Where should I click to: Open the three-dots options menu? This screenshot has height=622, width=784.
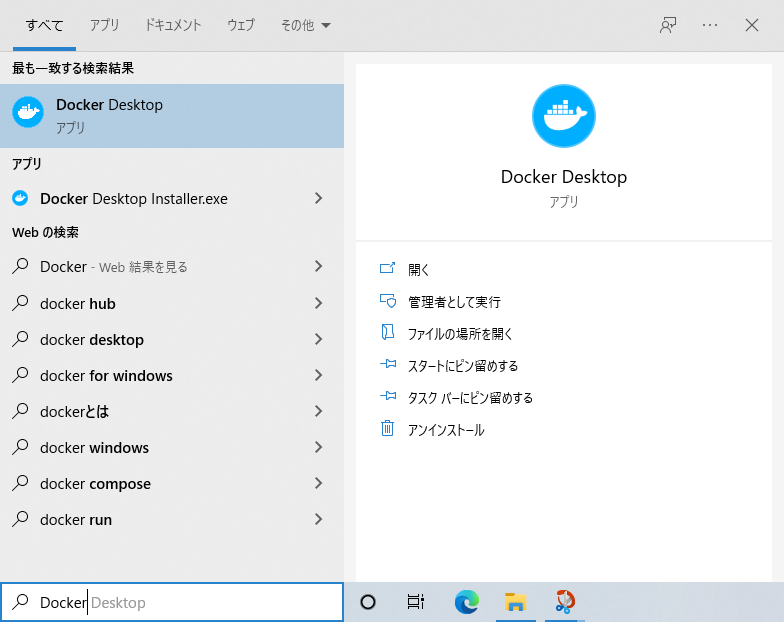(x=710, y=25)
